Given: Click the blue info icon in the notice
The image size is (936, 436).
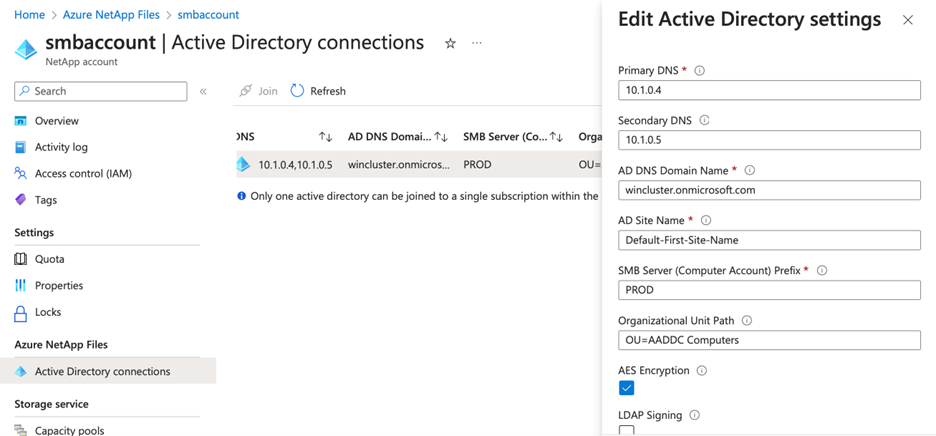Looking at the screenshot, I should [242, 195].
